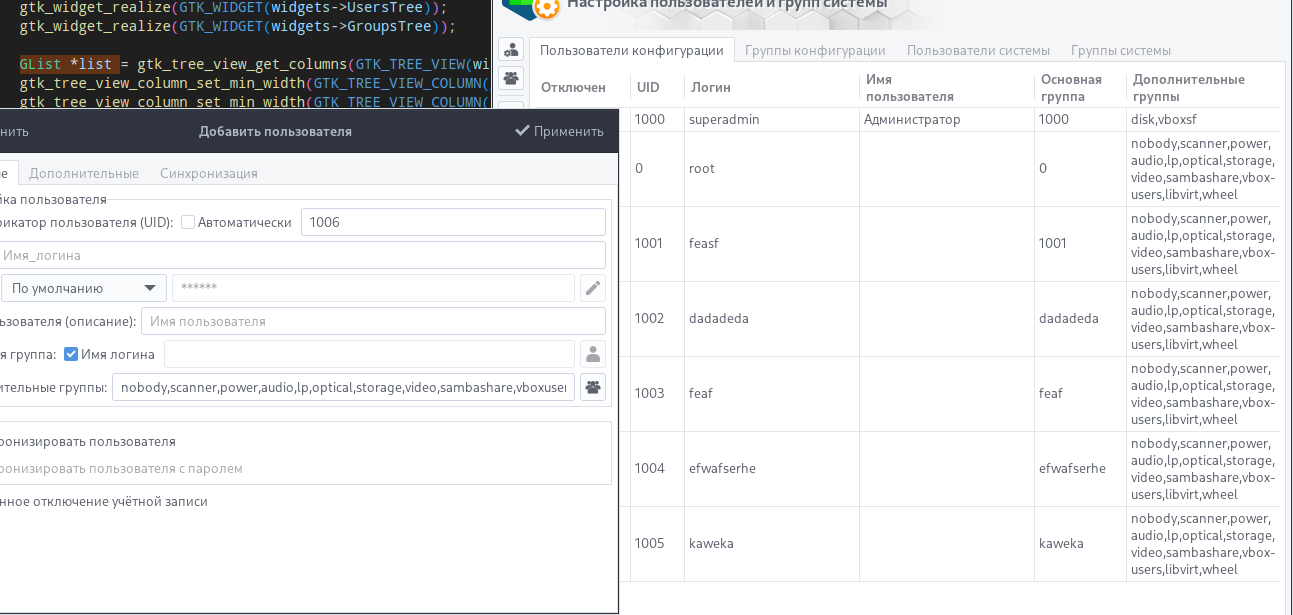Click the pencil icon next to password field
Viewport: 1293px width, 615px height.
[593, 289]
